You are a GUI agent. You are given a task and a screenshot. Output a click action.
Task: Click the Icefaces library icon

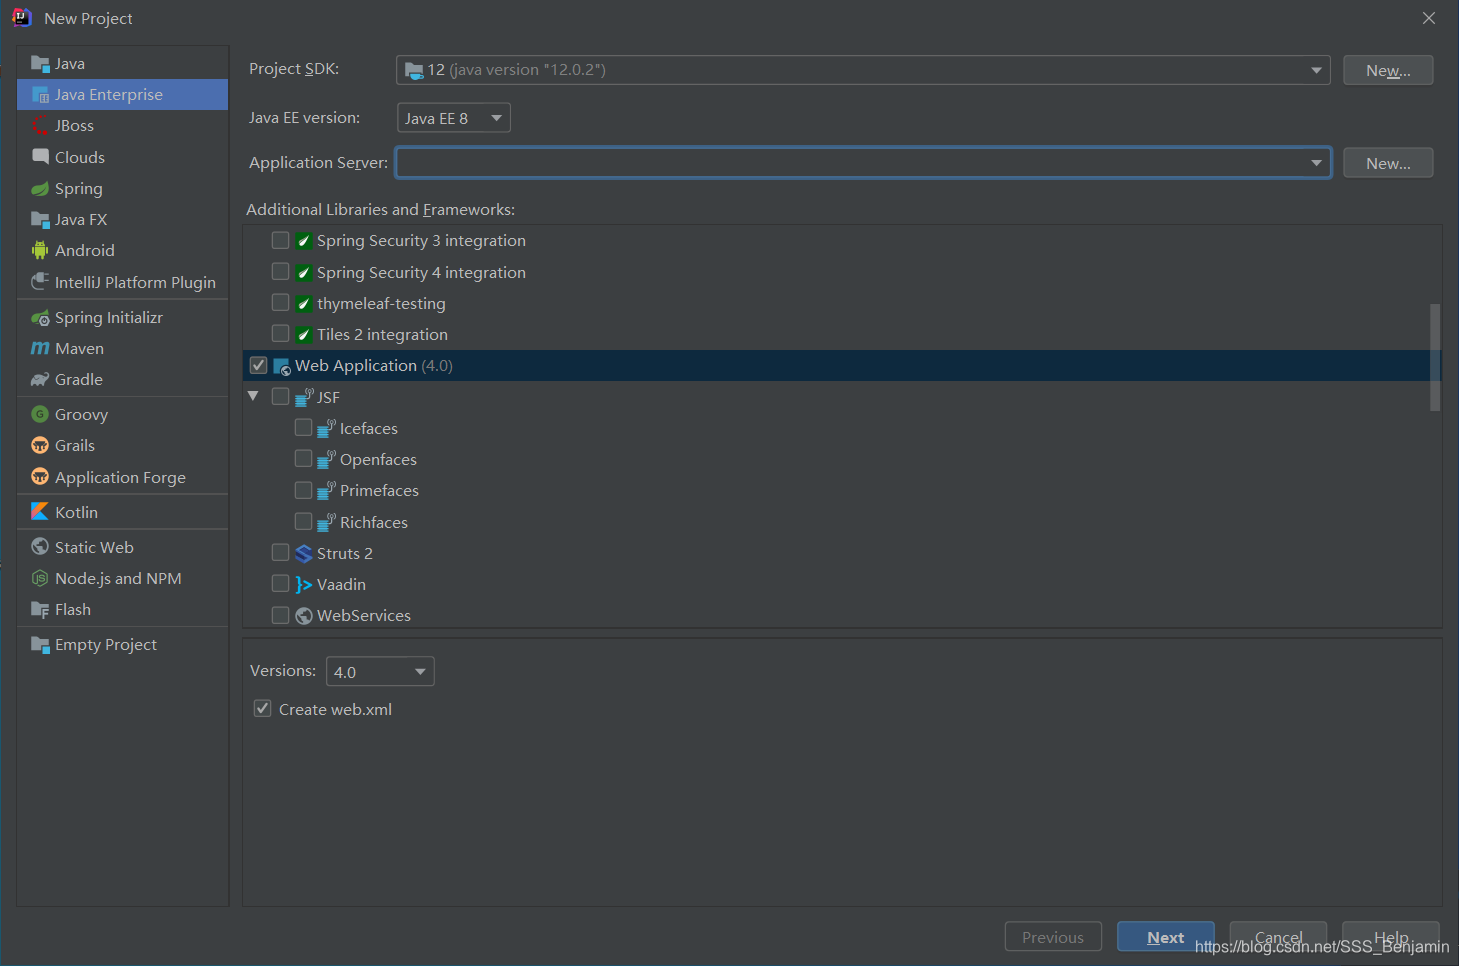[326, 429]
